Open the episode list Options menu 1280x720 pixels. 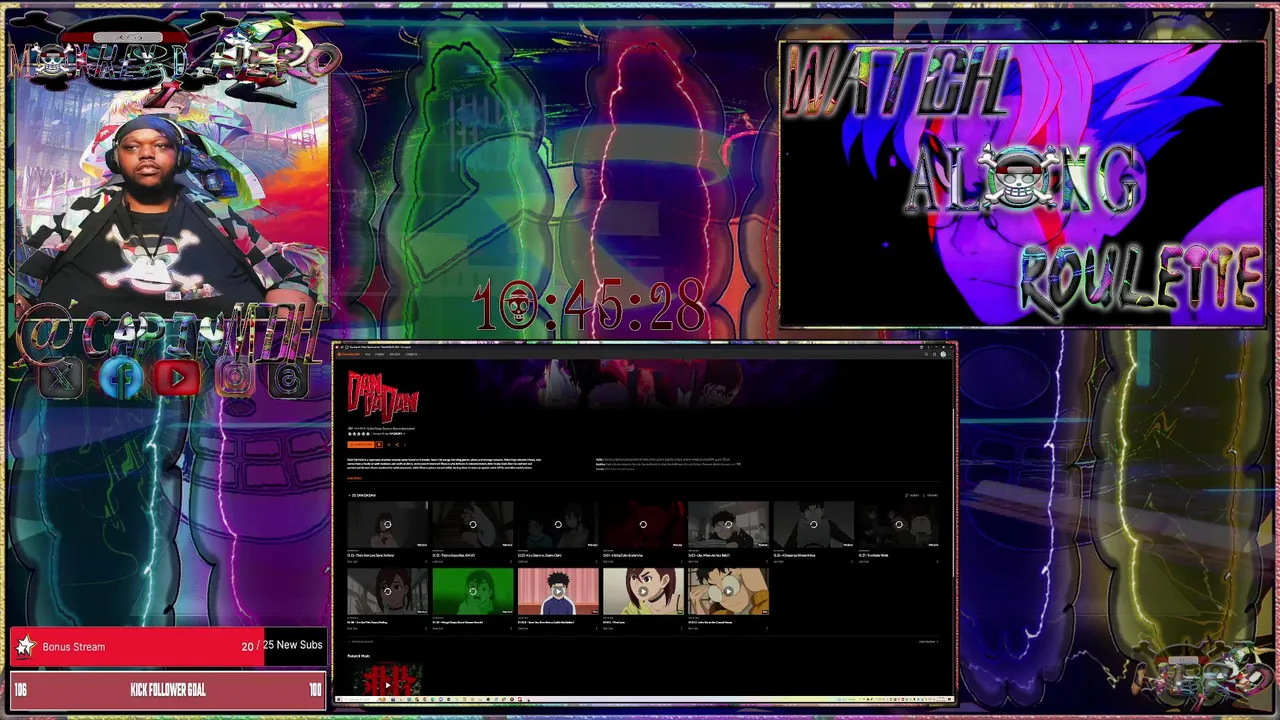click(931, 495)
